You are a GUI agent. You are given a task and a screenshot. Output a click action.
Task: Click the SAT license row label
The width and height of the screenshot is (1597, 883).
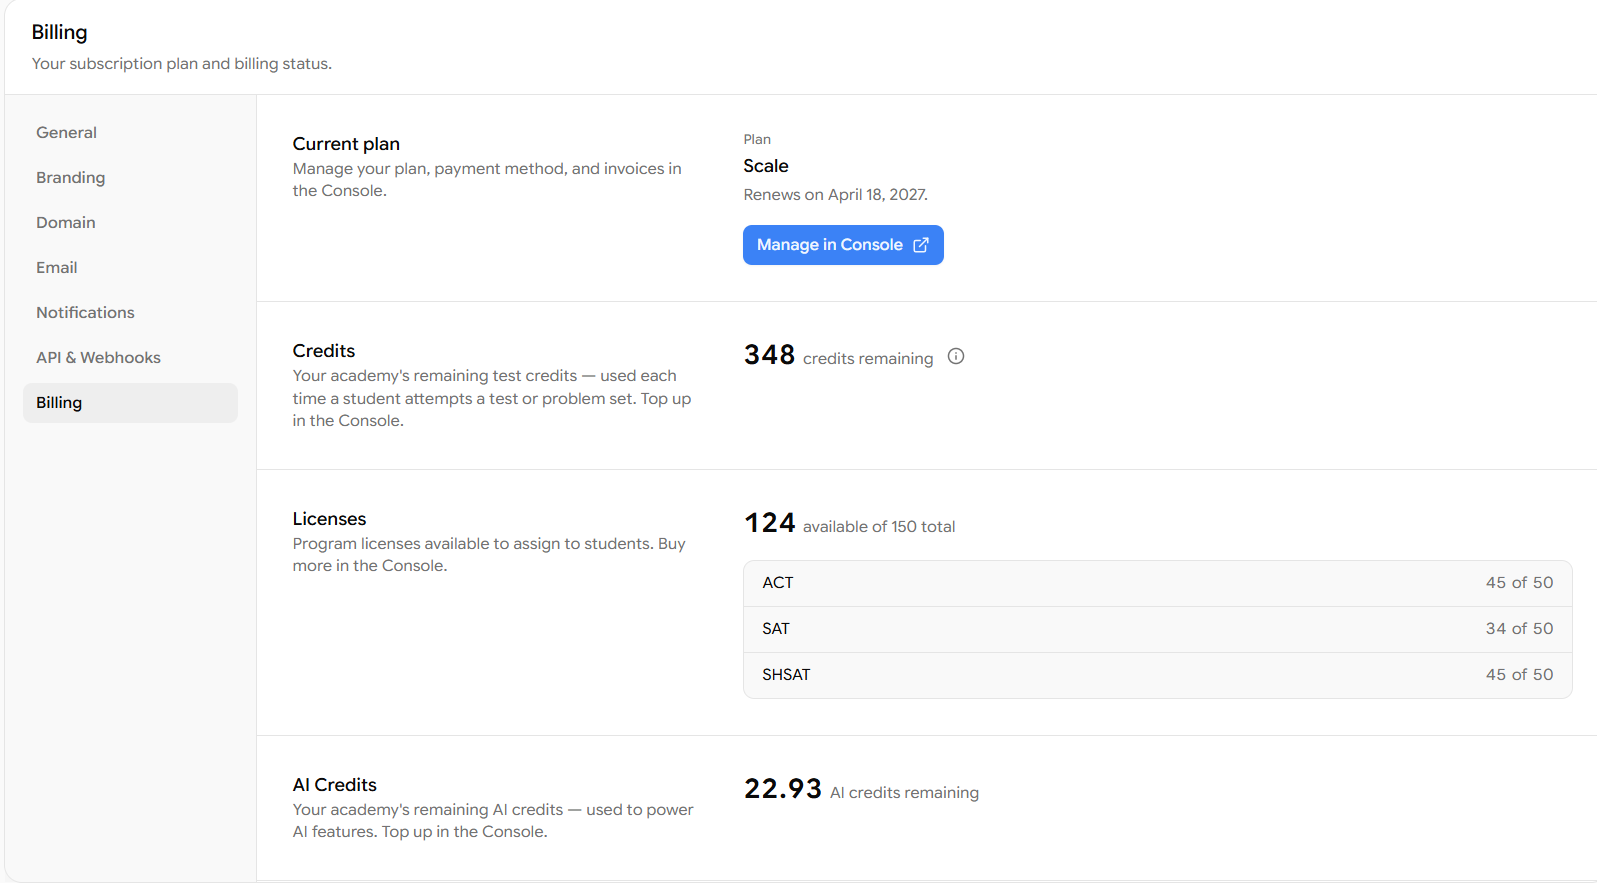pos(776,629)
